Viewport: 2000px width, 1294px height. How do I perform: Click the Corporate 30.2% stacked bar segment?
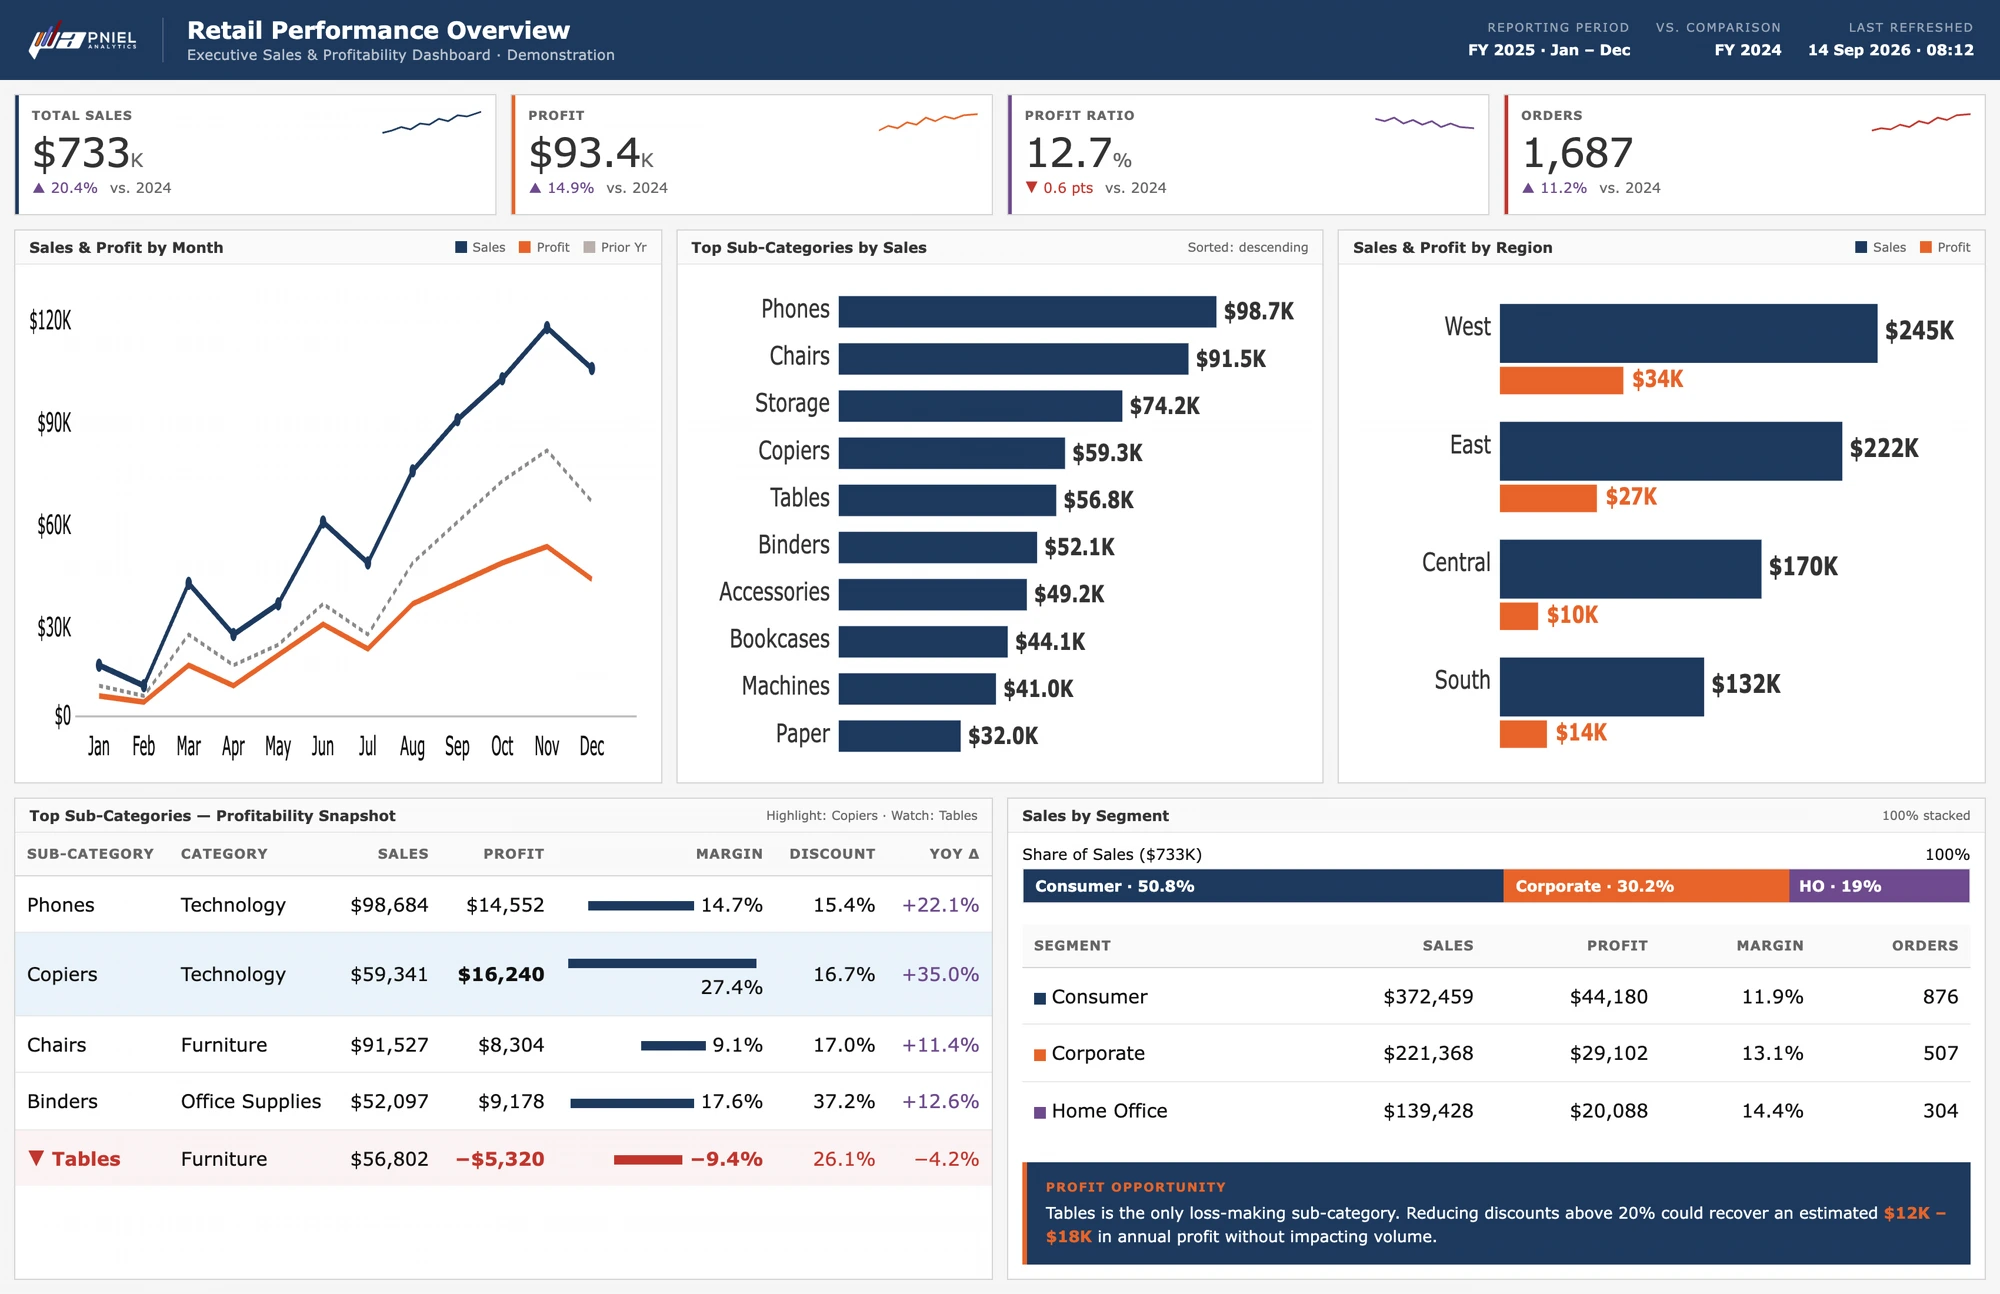coord(1646,886)
